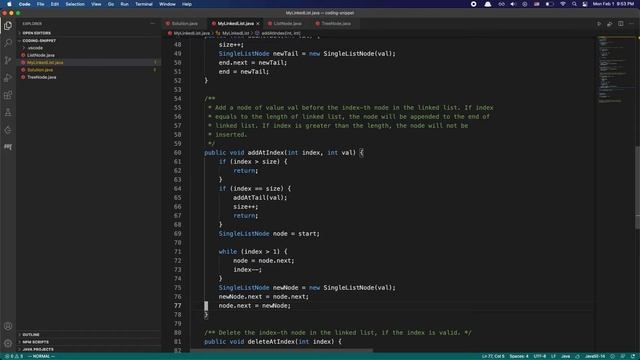Click the editor vertical scrollbar thumb
Image resolution: width=640 pixels, height=360 pixels.
tap(637, 187)
